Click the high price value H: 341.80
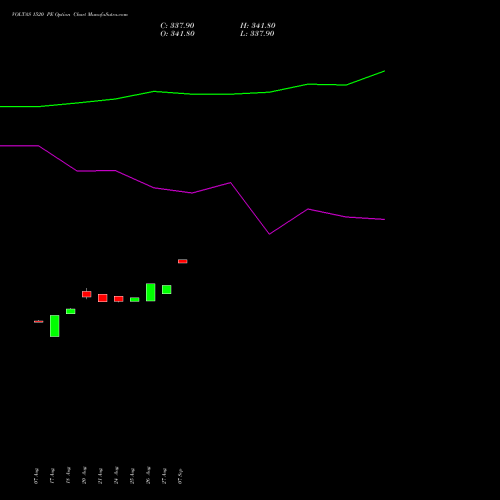500x500 pixels. (258, 26)
